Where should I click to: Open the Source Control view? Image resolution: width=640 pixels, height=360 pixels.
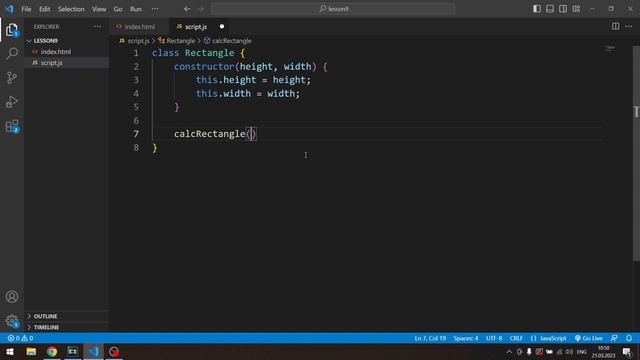(x=12, y=78)
